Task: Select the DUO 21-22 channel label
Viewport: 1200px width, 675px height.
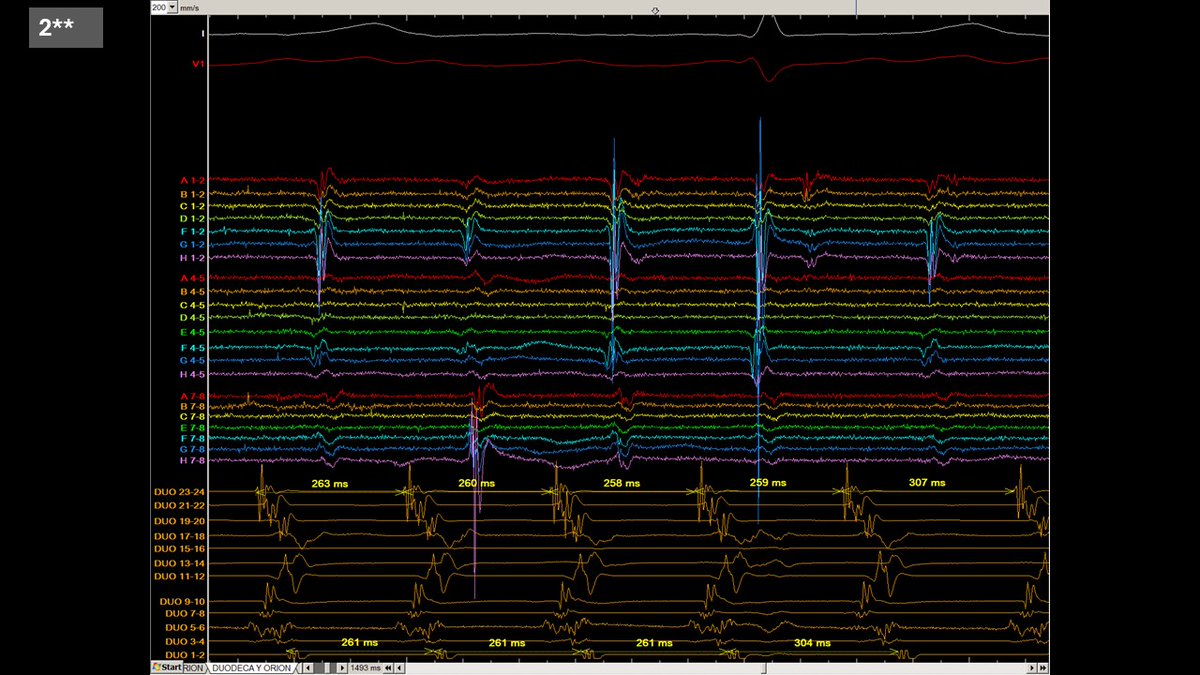Action: [180, 507]
